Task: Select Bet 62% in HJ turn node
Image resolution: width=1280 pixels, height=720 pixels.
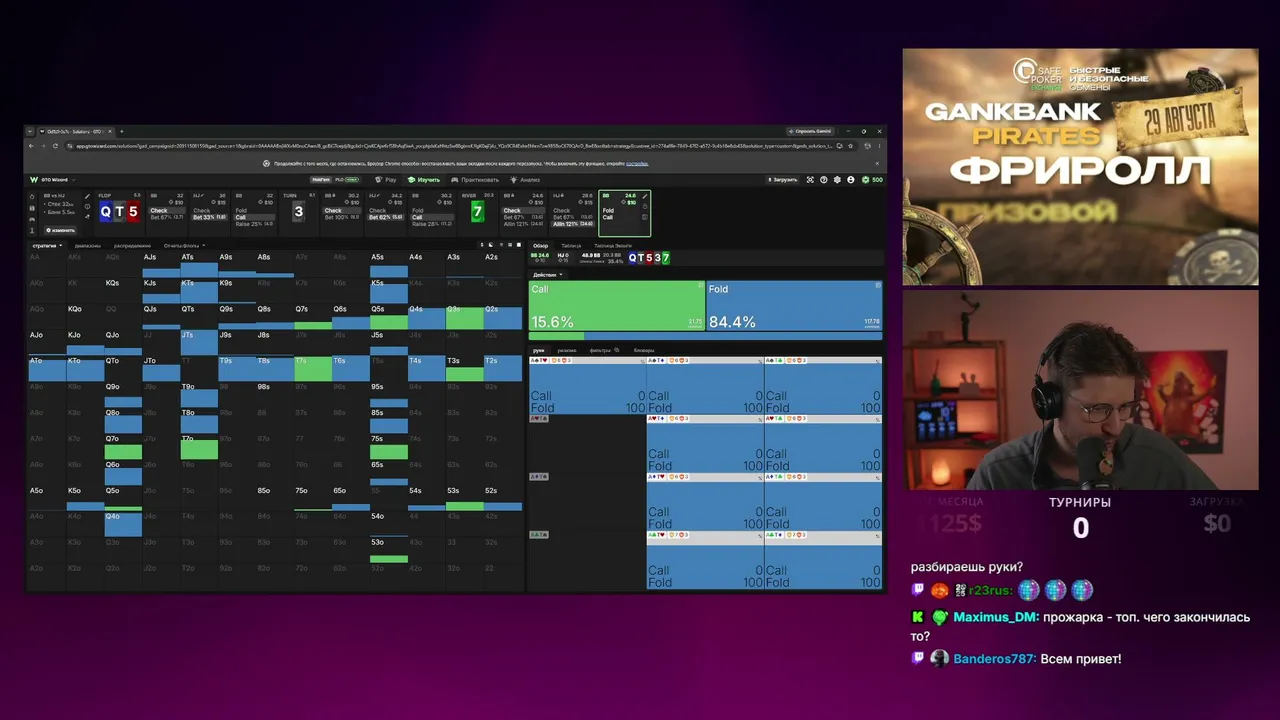Action: 387,217
